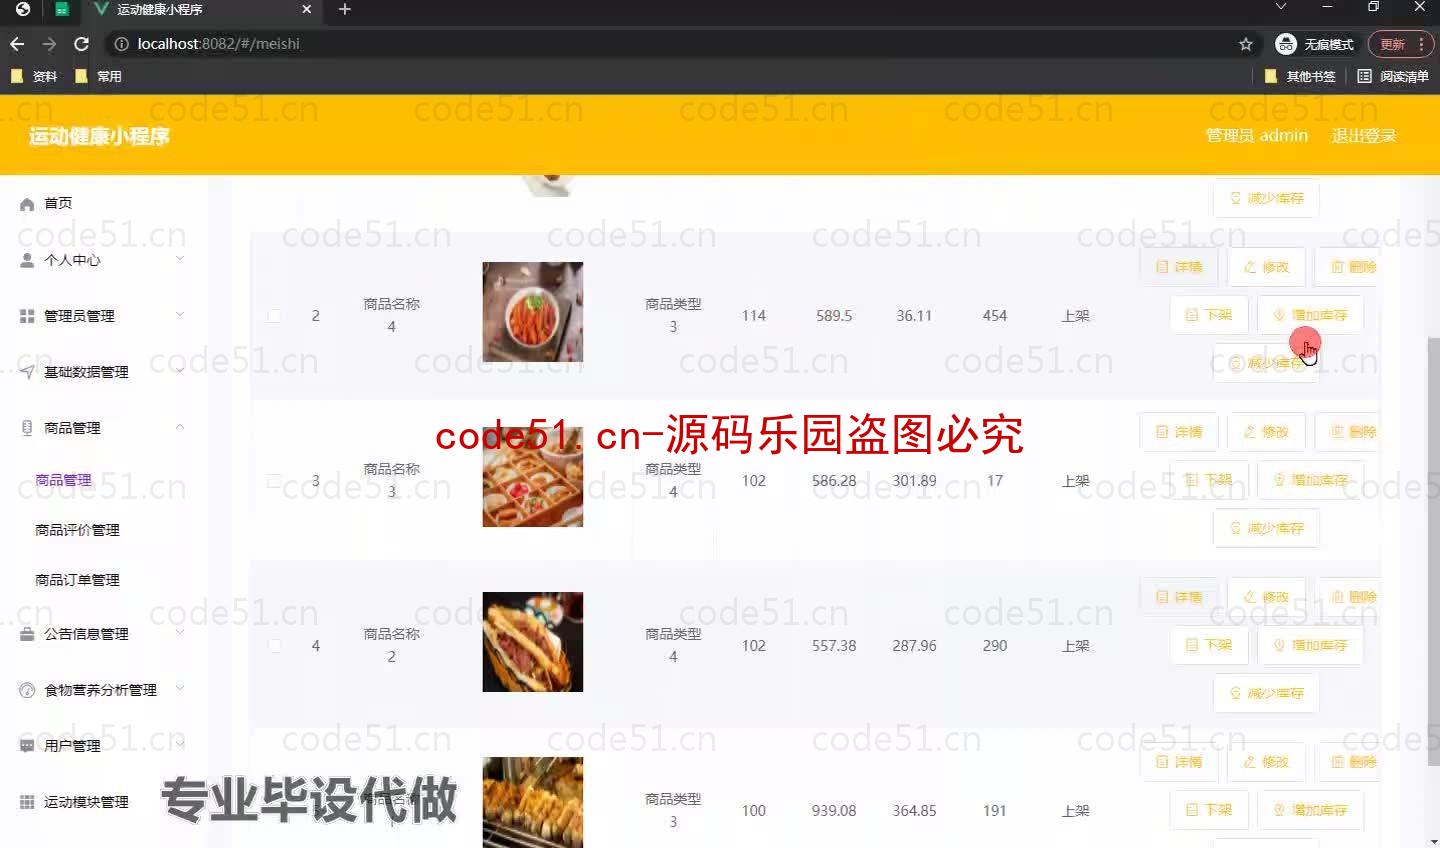This screenshot has height=848, width=1440.
Task: Click the 运动模块管理 grid icon
Action: tap(27, 802)
